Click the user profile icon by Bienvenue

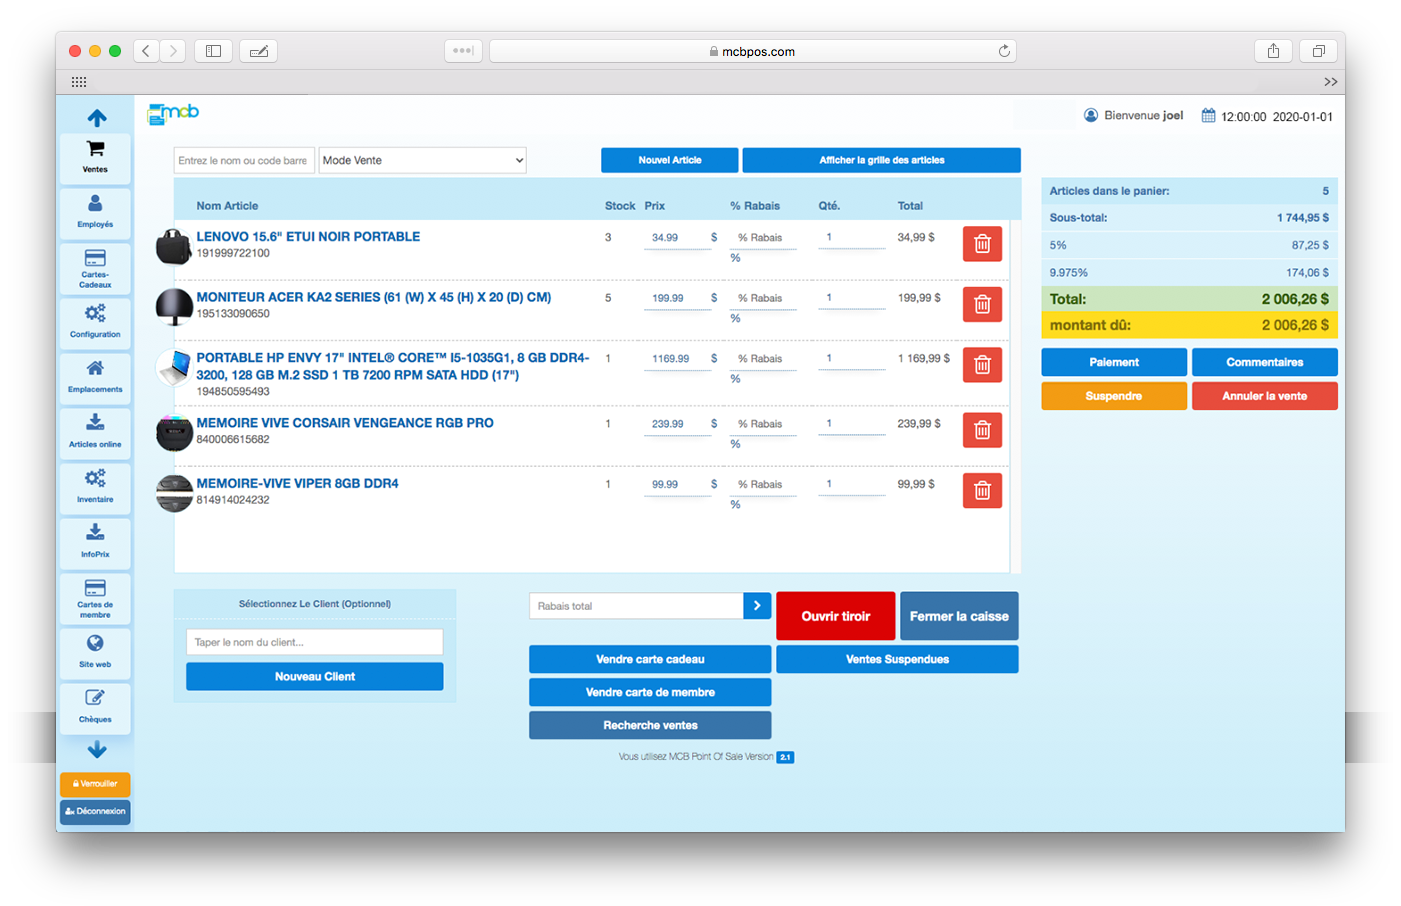point(1091,116)
